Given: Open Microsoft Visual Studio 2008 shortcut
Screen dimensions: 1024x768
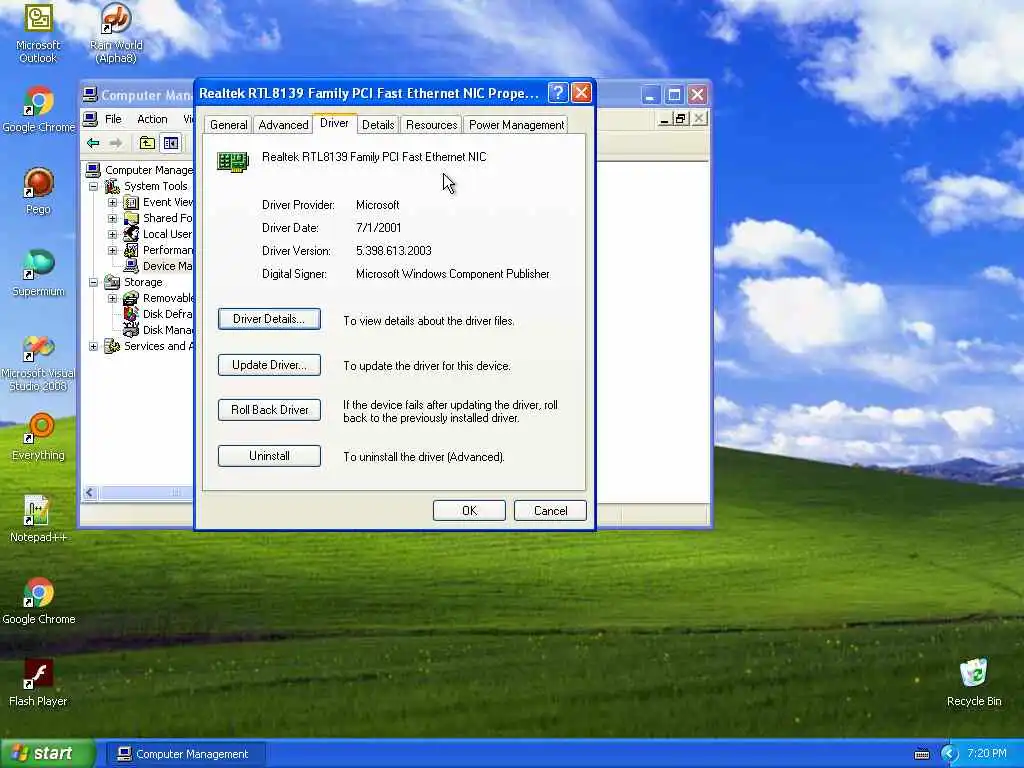Looking at the screenshot, I should pos(38,362).
